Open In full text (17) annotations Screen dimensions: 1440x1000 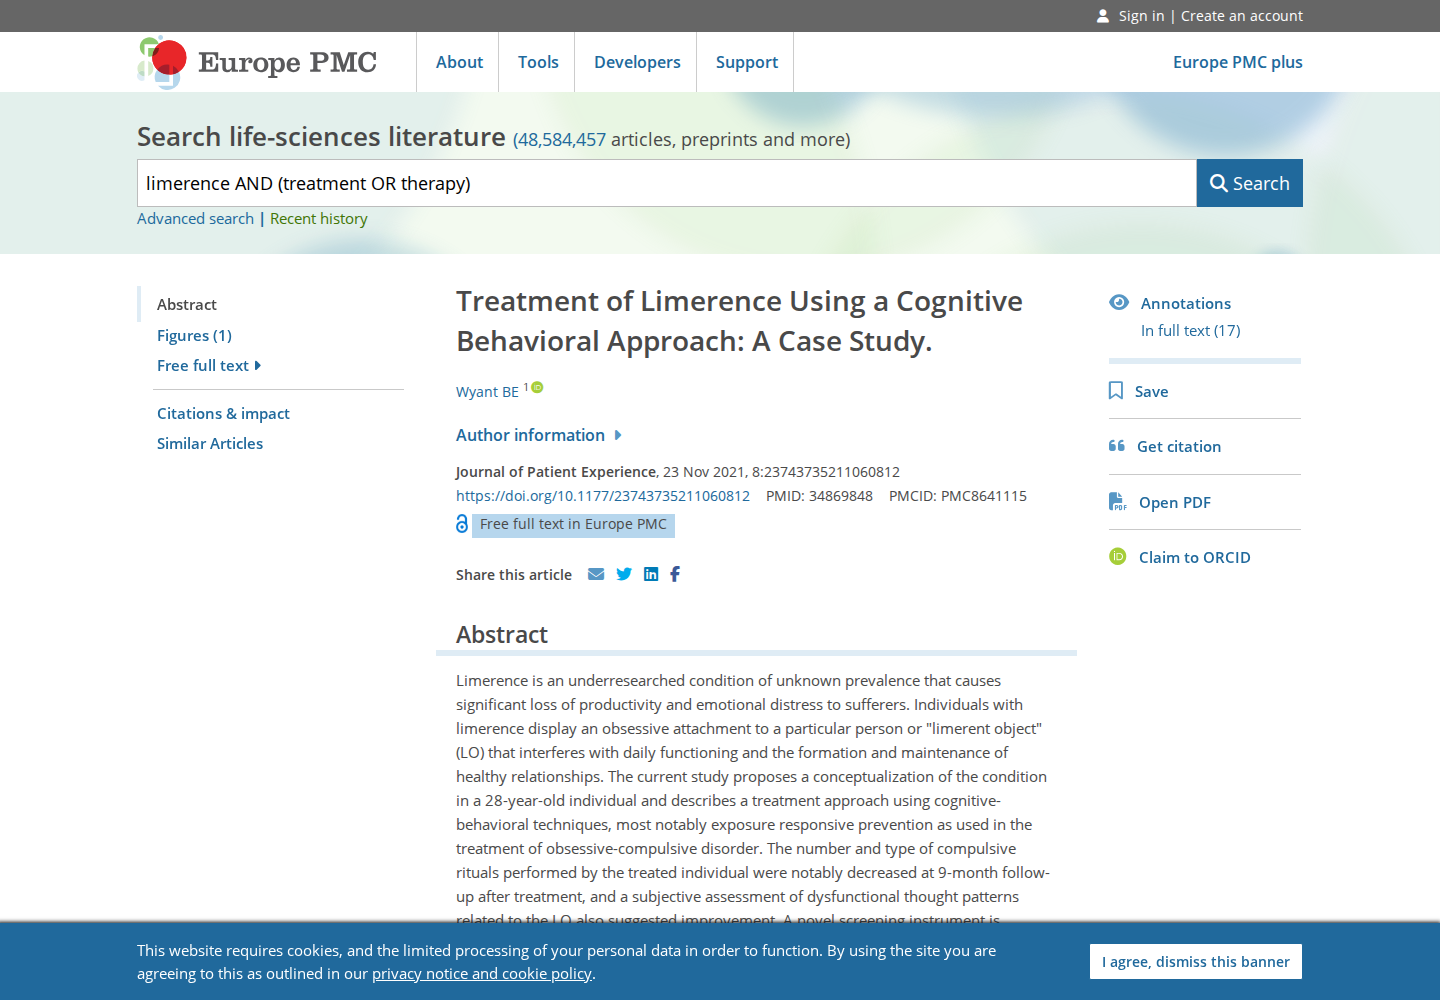(1190, 331)
